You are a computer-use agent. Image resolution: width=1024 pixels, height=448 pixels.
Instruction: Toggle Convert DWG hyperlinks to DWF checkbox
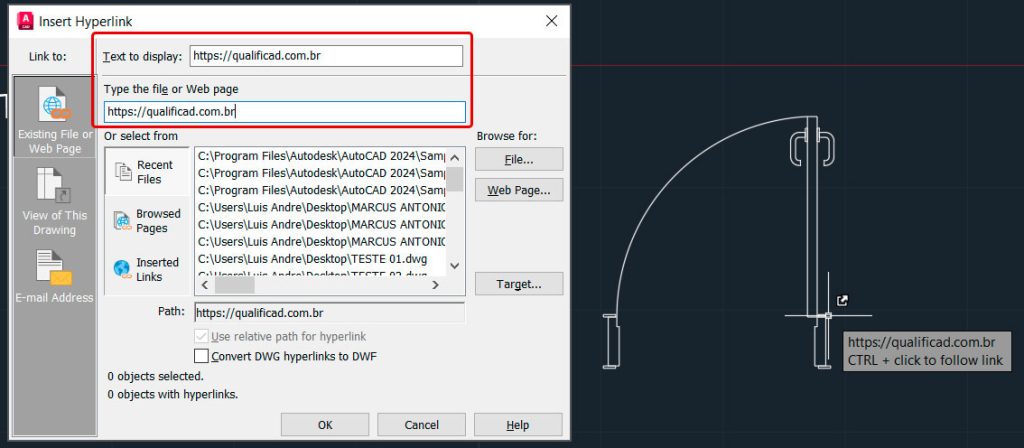tap(202, 356)
